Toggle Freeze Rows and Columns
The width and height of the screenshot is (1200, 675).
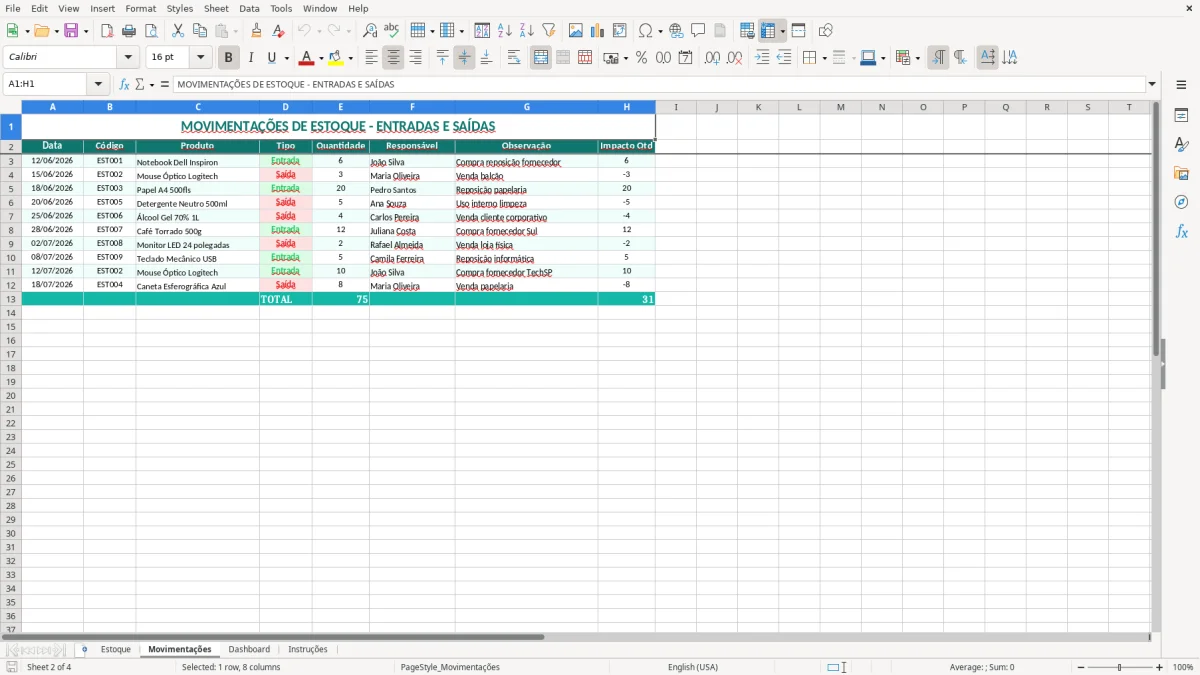tap(768, 31)
